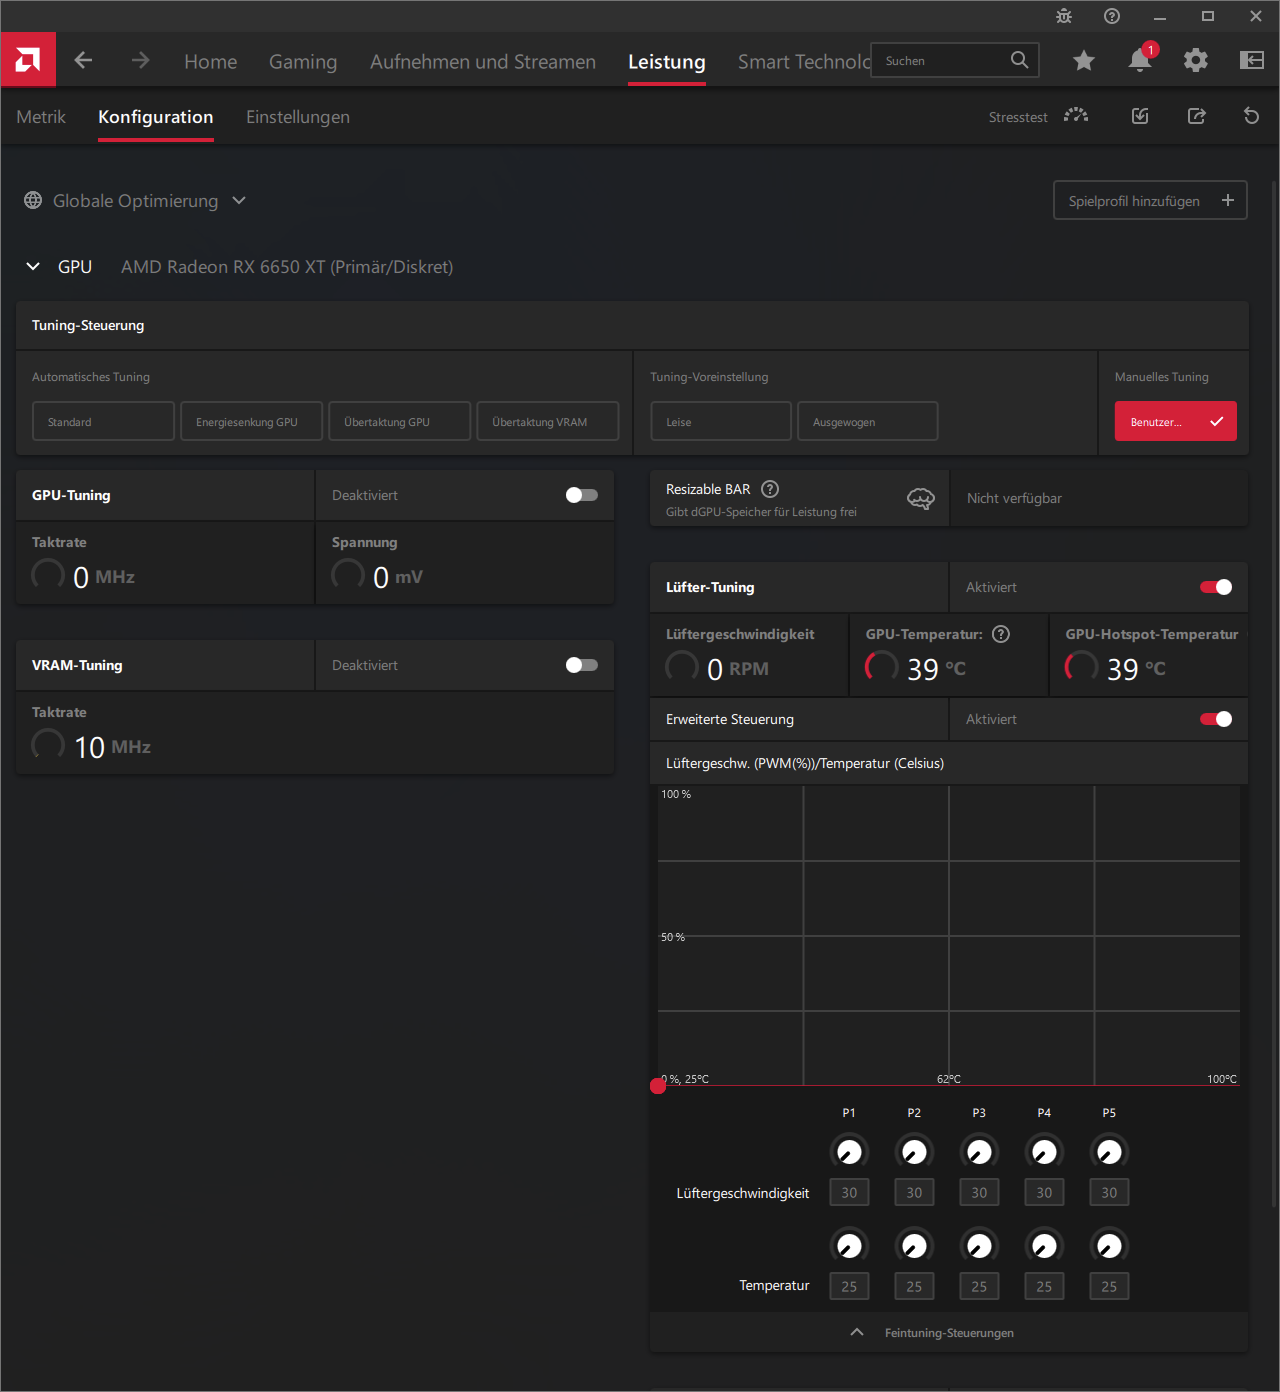Adjust P5 Temperatur knob

click(x=1109, y=1246)
